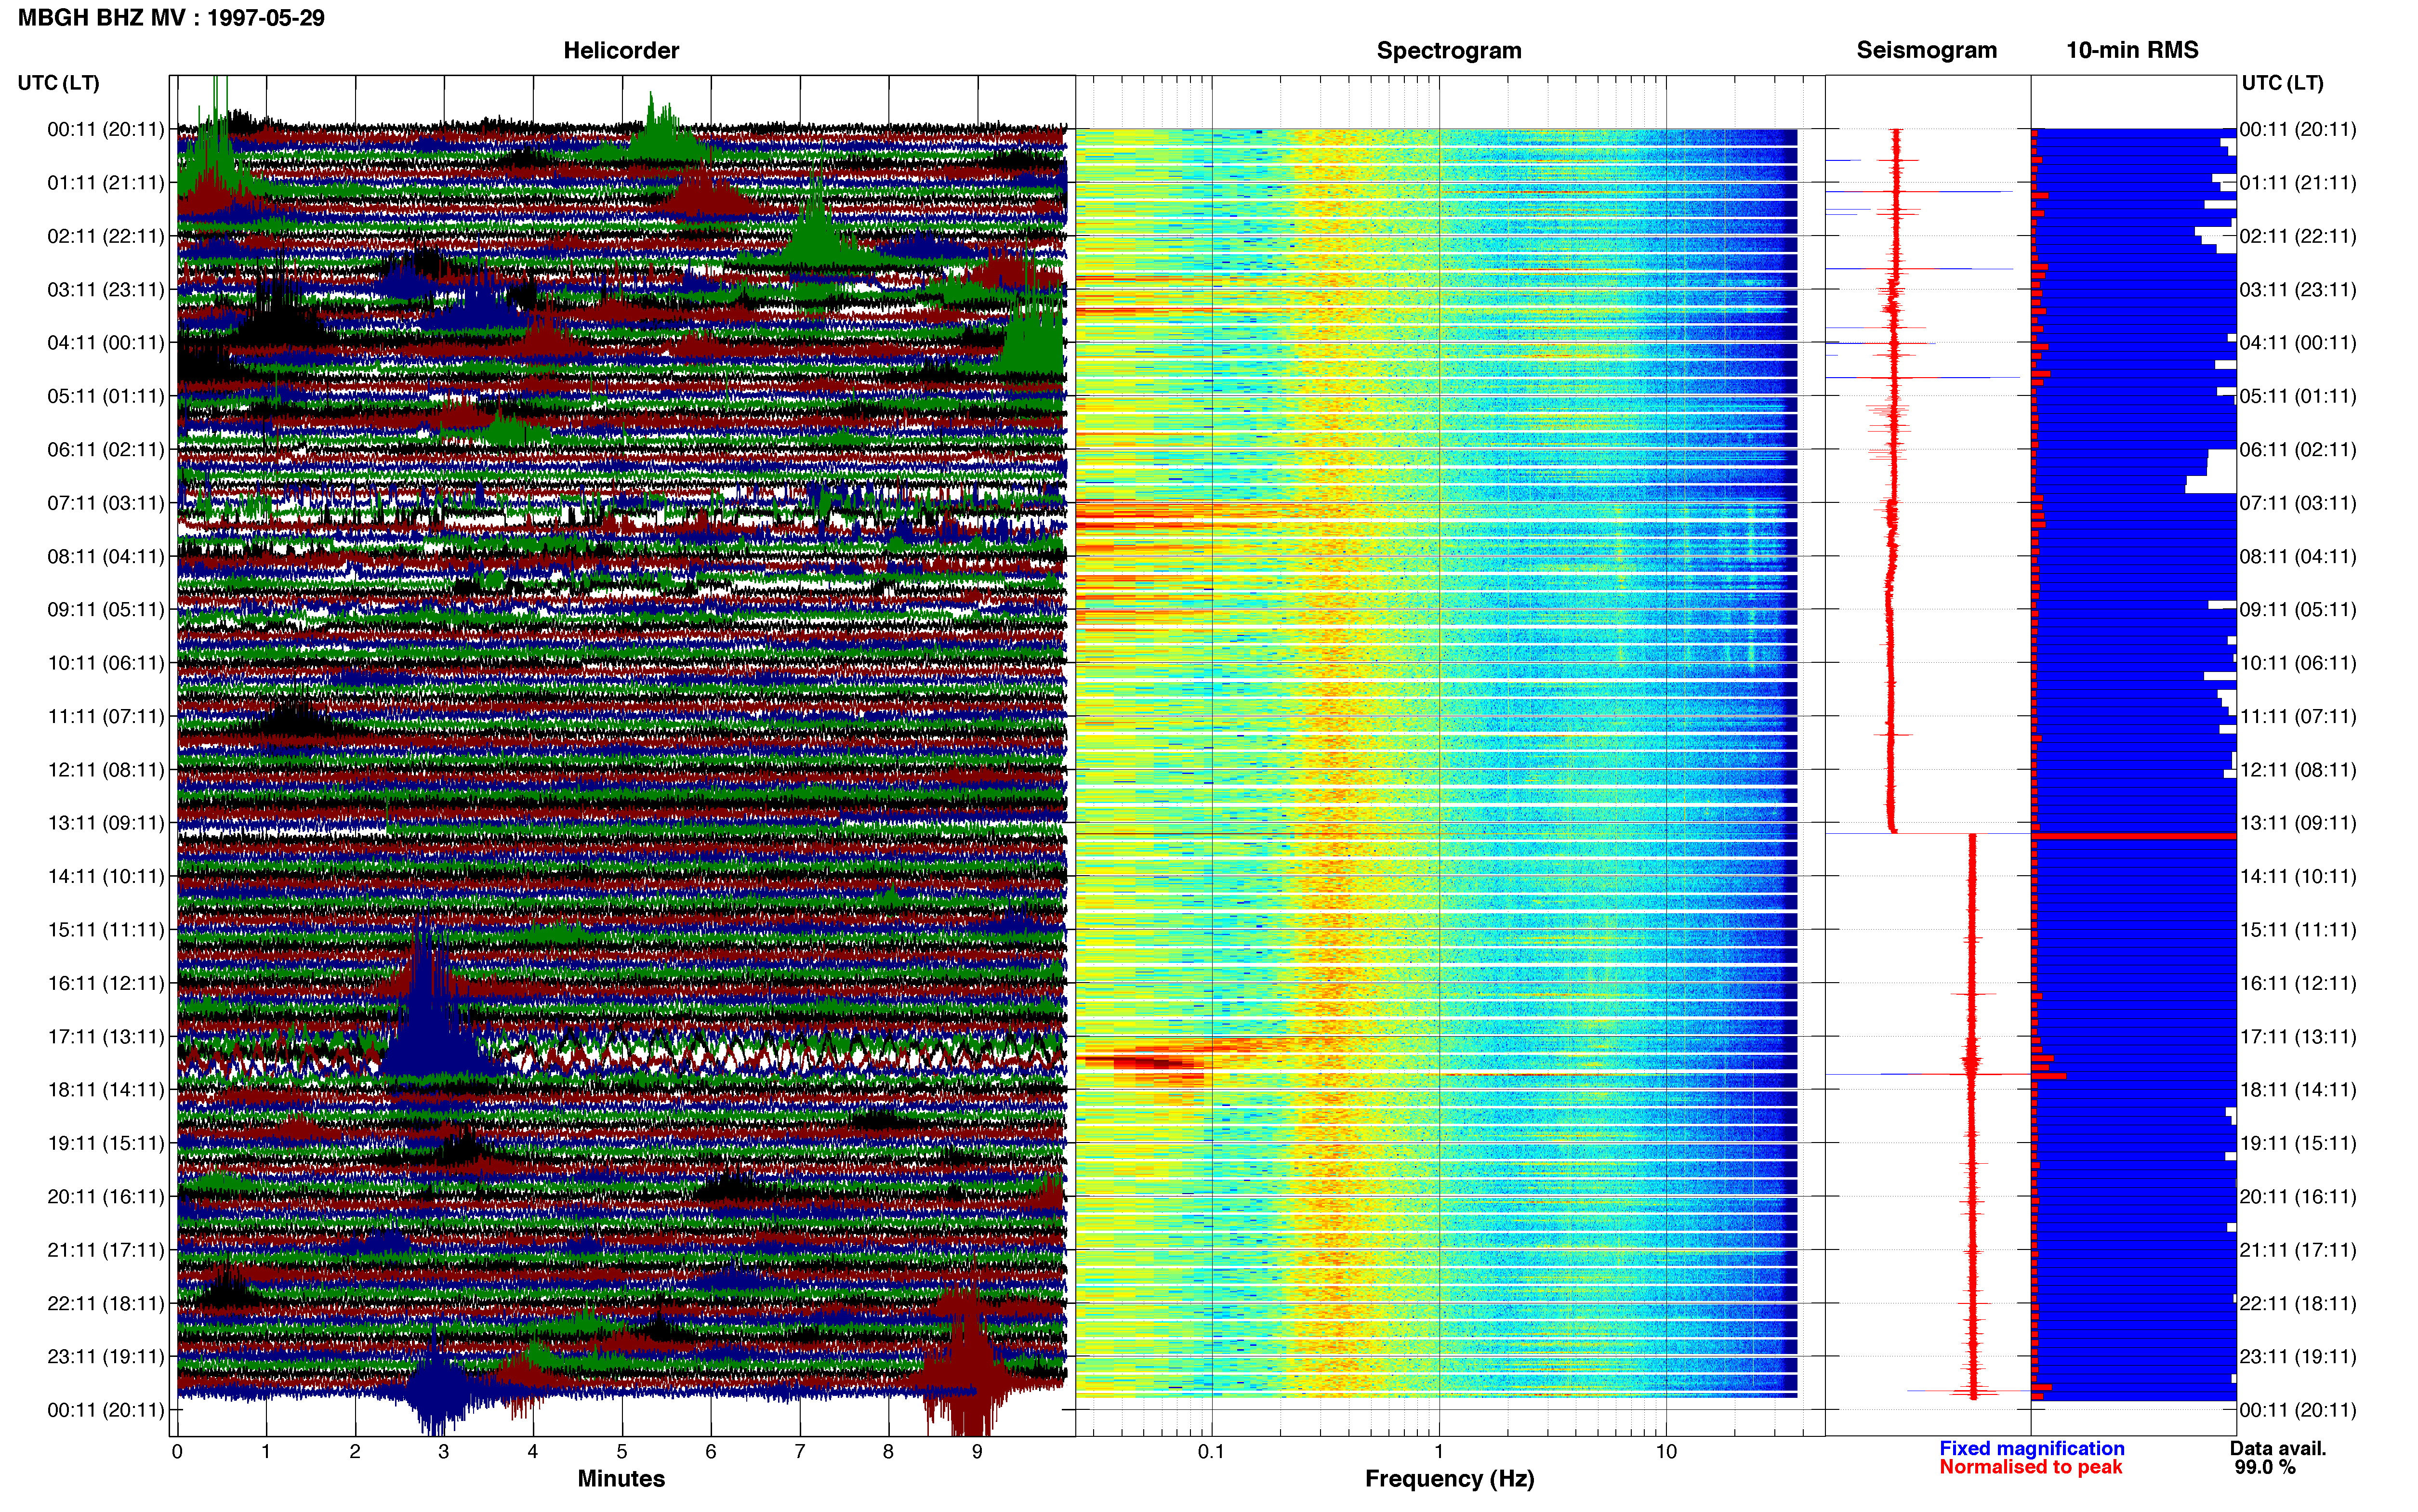Click the title 'MBGH BHZ MV : 1997-05-29'

click(x=171, y=18)
